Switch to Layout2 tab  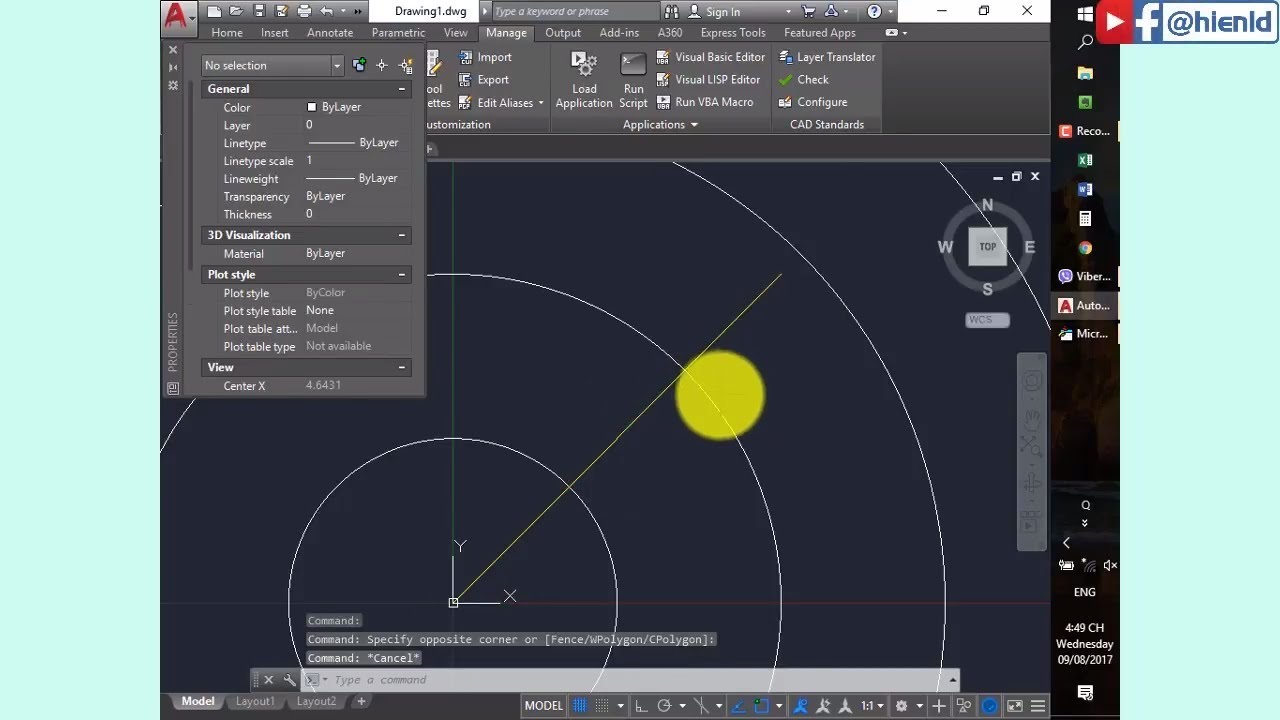[x=316, y=701]
